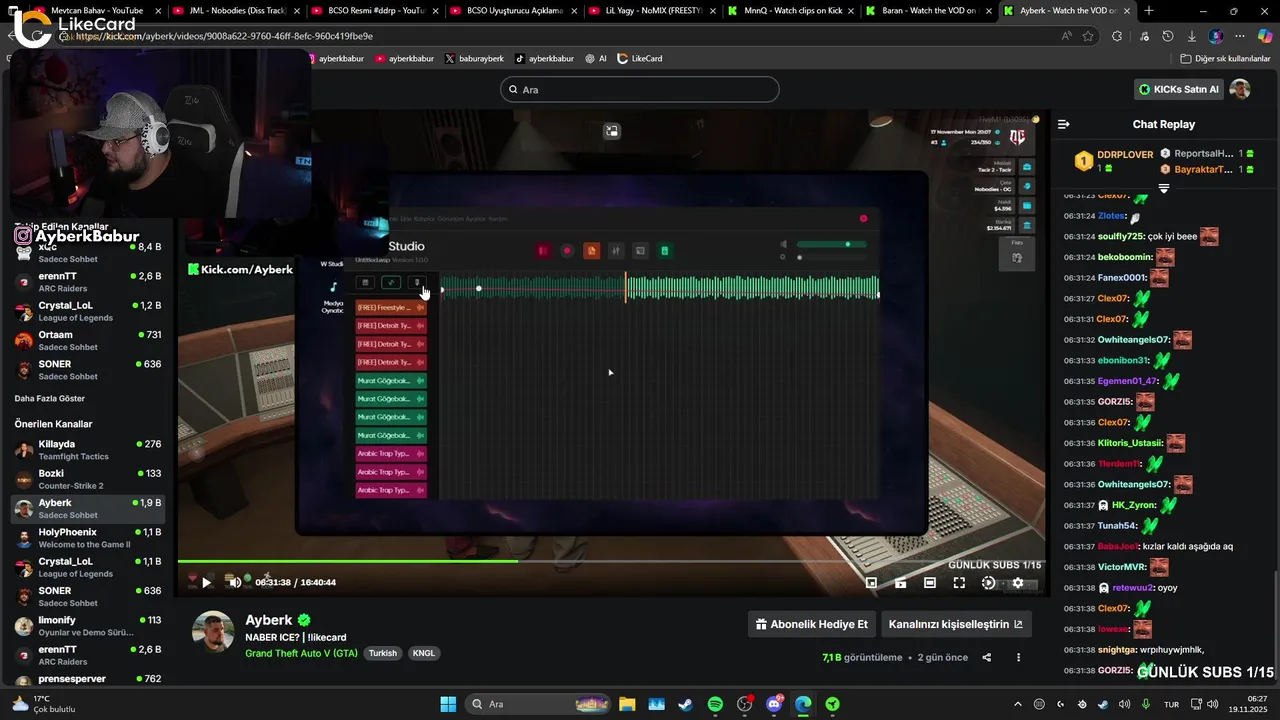Open browser history icon
This screenshot has height=720, width=1280.
tap(1168, 36)
